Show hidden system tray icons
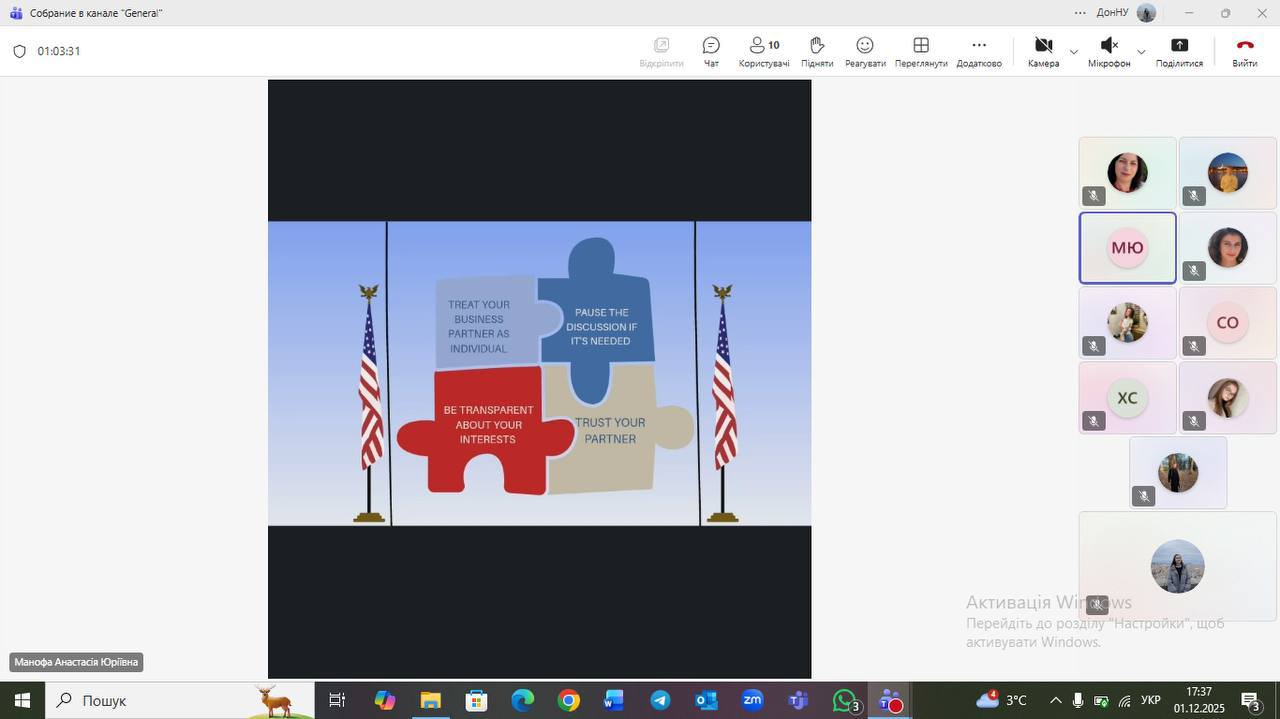The height and width of the screenshot is (719, 1280). [1055, 700]
